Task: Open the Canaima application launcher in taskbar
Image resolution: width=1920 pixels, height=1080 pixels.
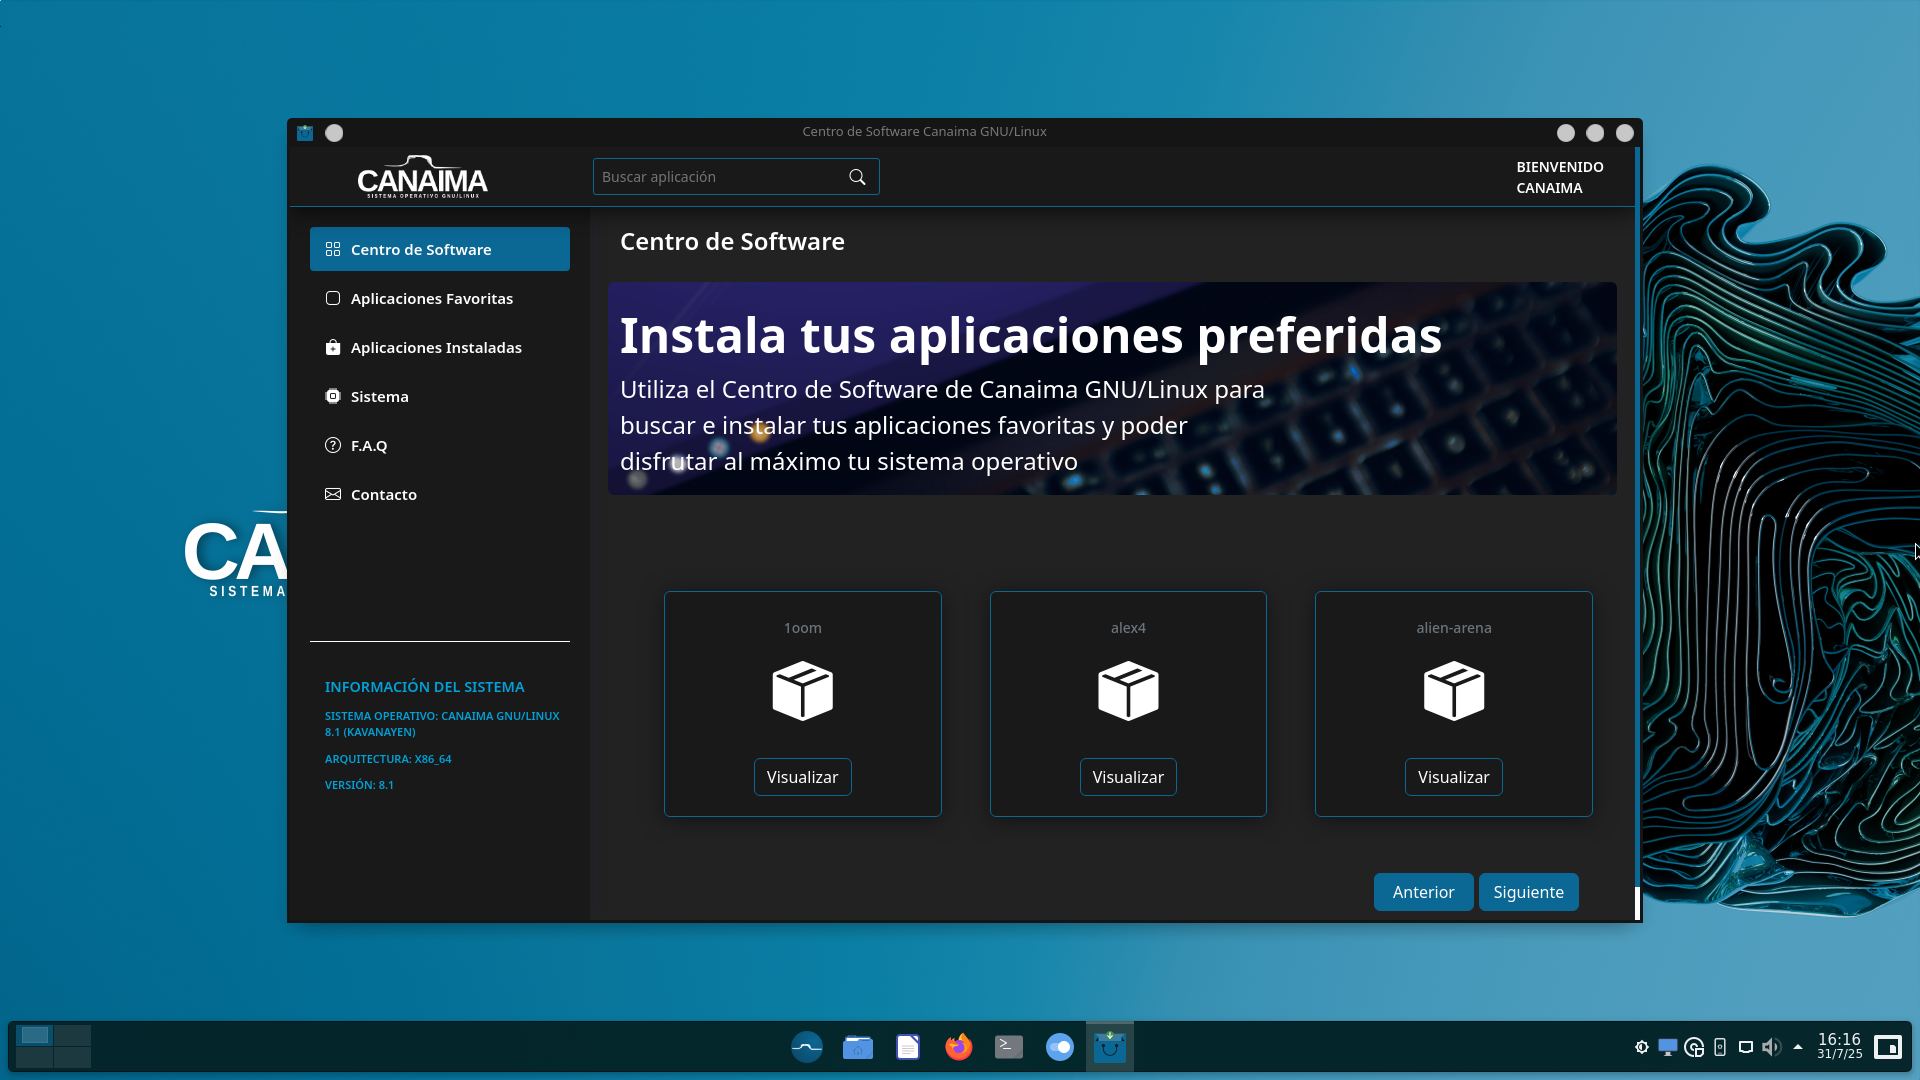Action: pos(806,1047)
